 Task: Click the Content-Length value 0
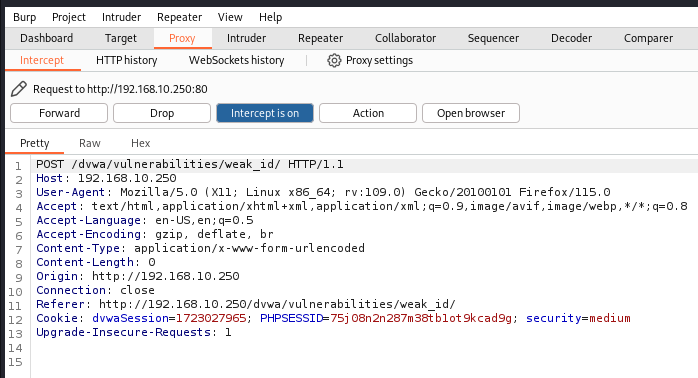152,262
